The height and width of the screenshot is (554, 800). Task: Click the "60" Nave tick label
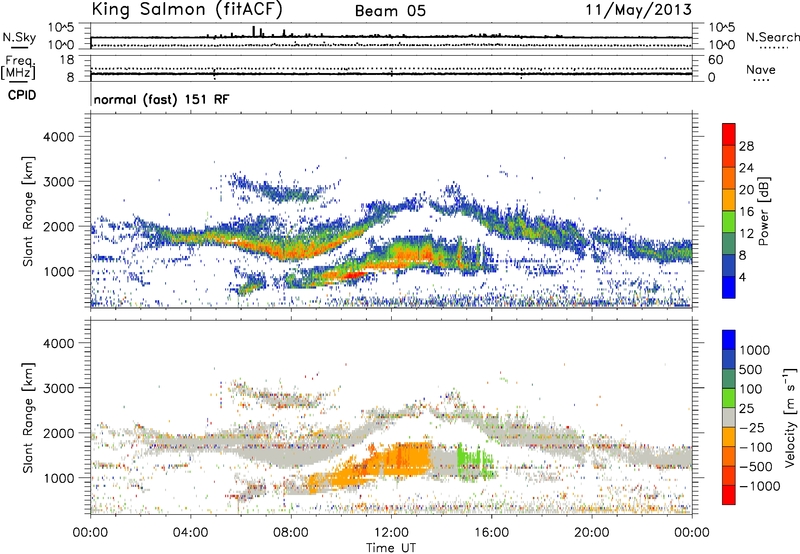click(x=715, y=60)
